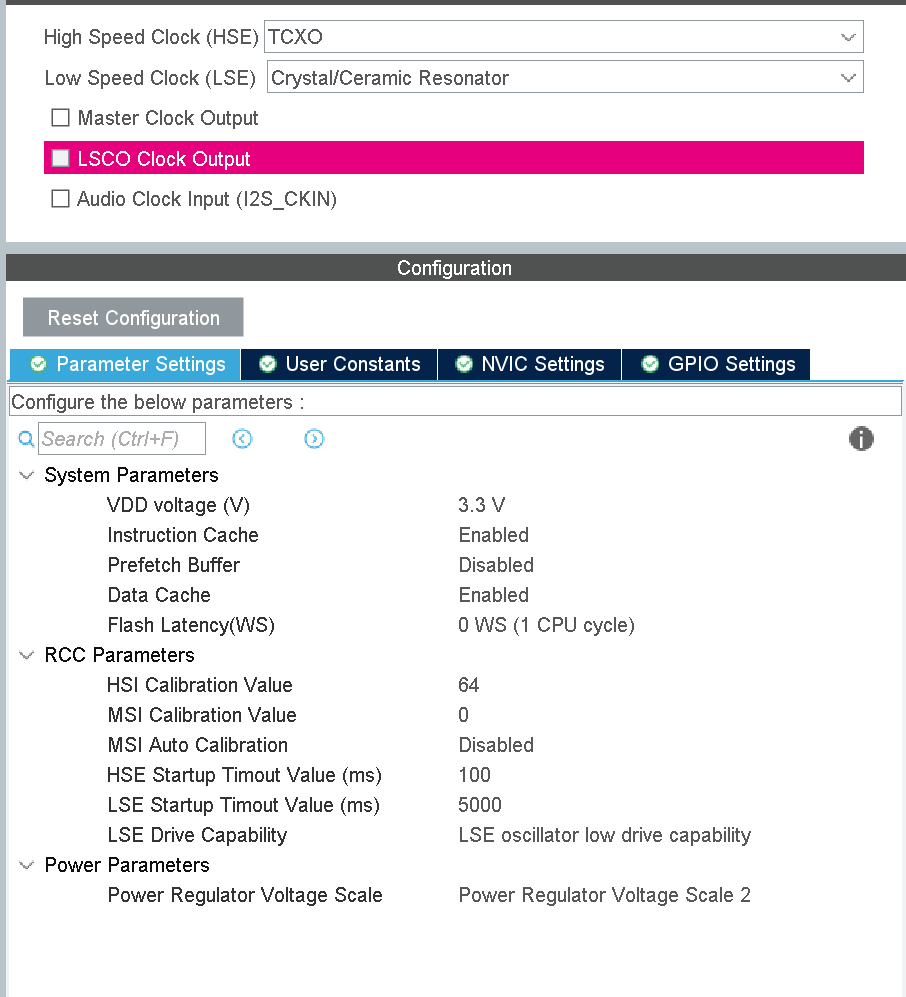The image size is (906, 997).
Task: Click the green check badge on GPIO Settings
Action: (x=650, y=364)
